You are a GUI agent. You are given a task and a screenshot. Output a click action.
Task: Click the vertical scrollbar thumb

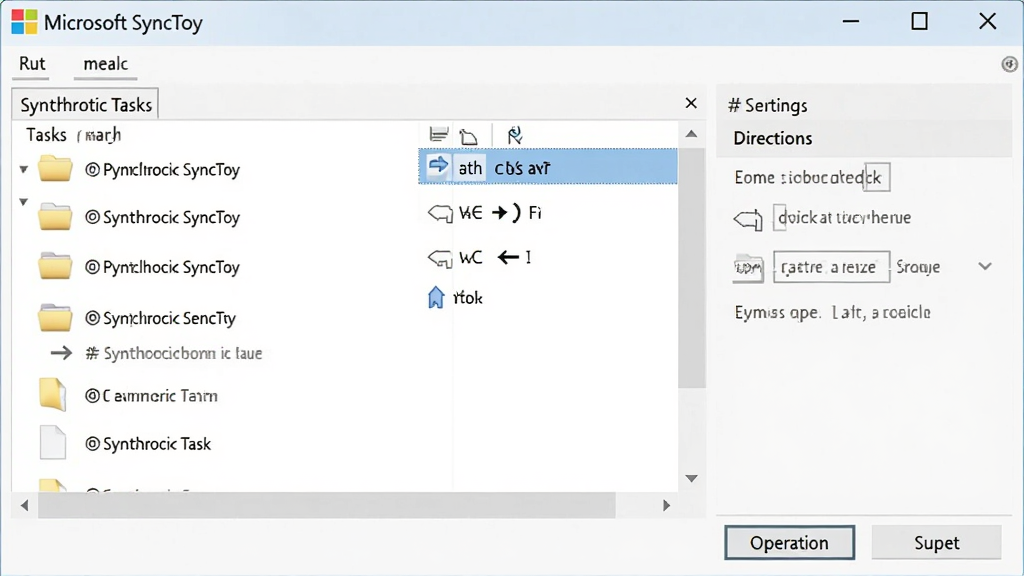(x=692, y=268)
